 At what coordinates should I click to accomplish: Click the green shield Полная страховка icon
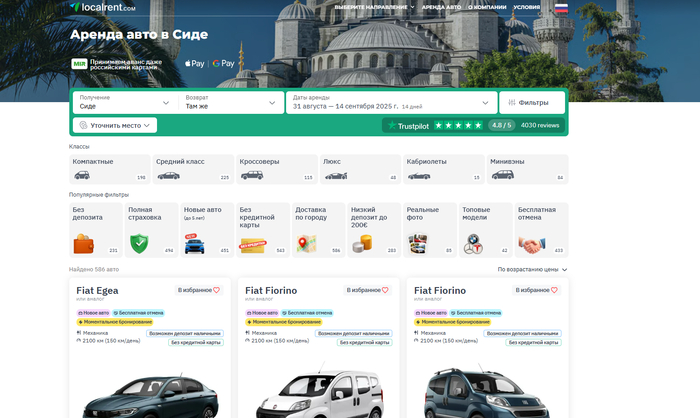pos(139,244)
